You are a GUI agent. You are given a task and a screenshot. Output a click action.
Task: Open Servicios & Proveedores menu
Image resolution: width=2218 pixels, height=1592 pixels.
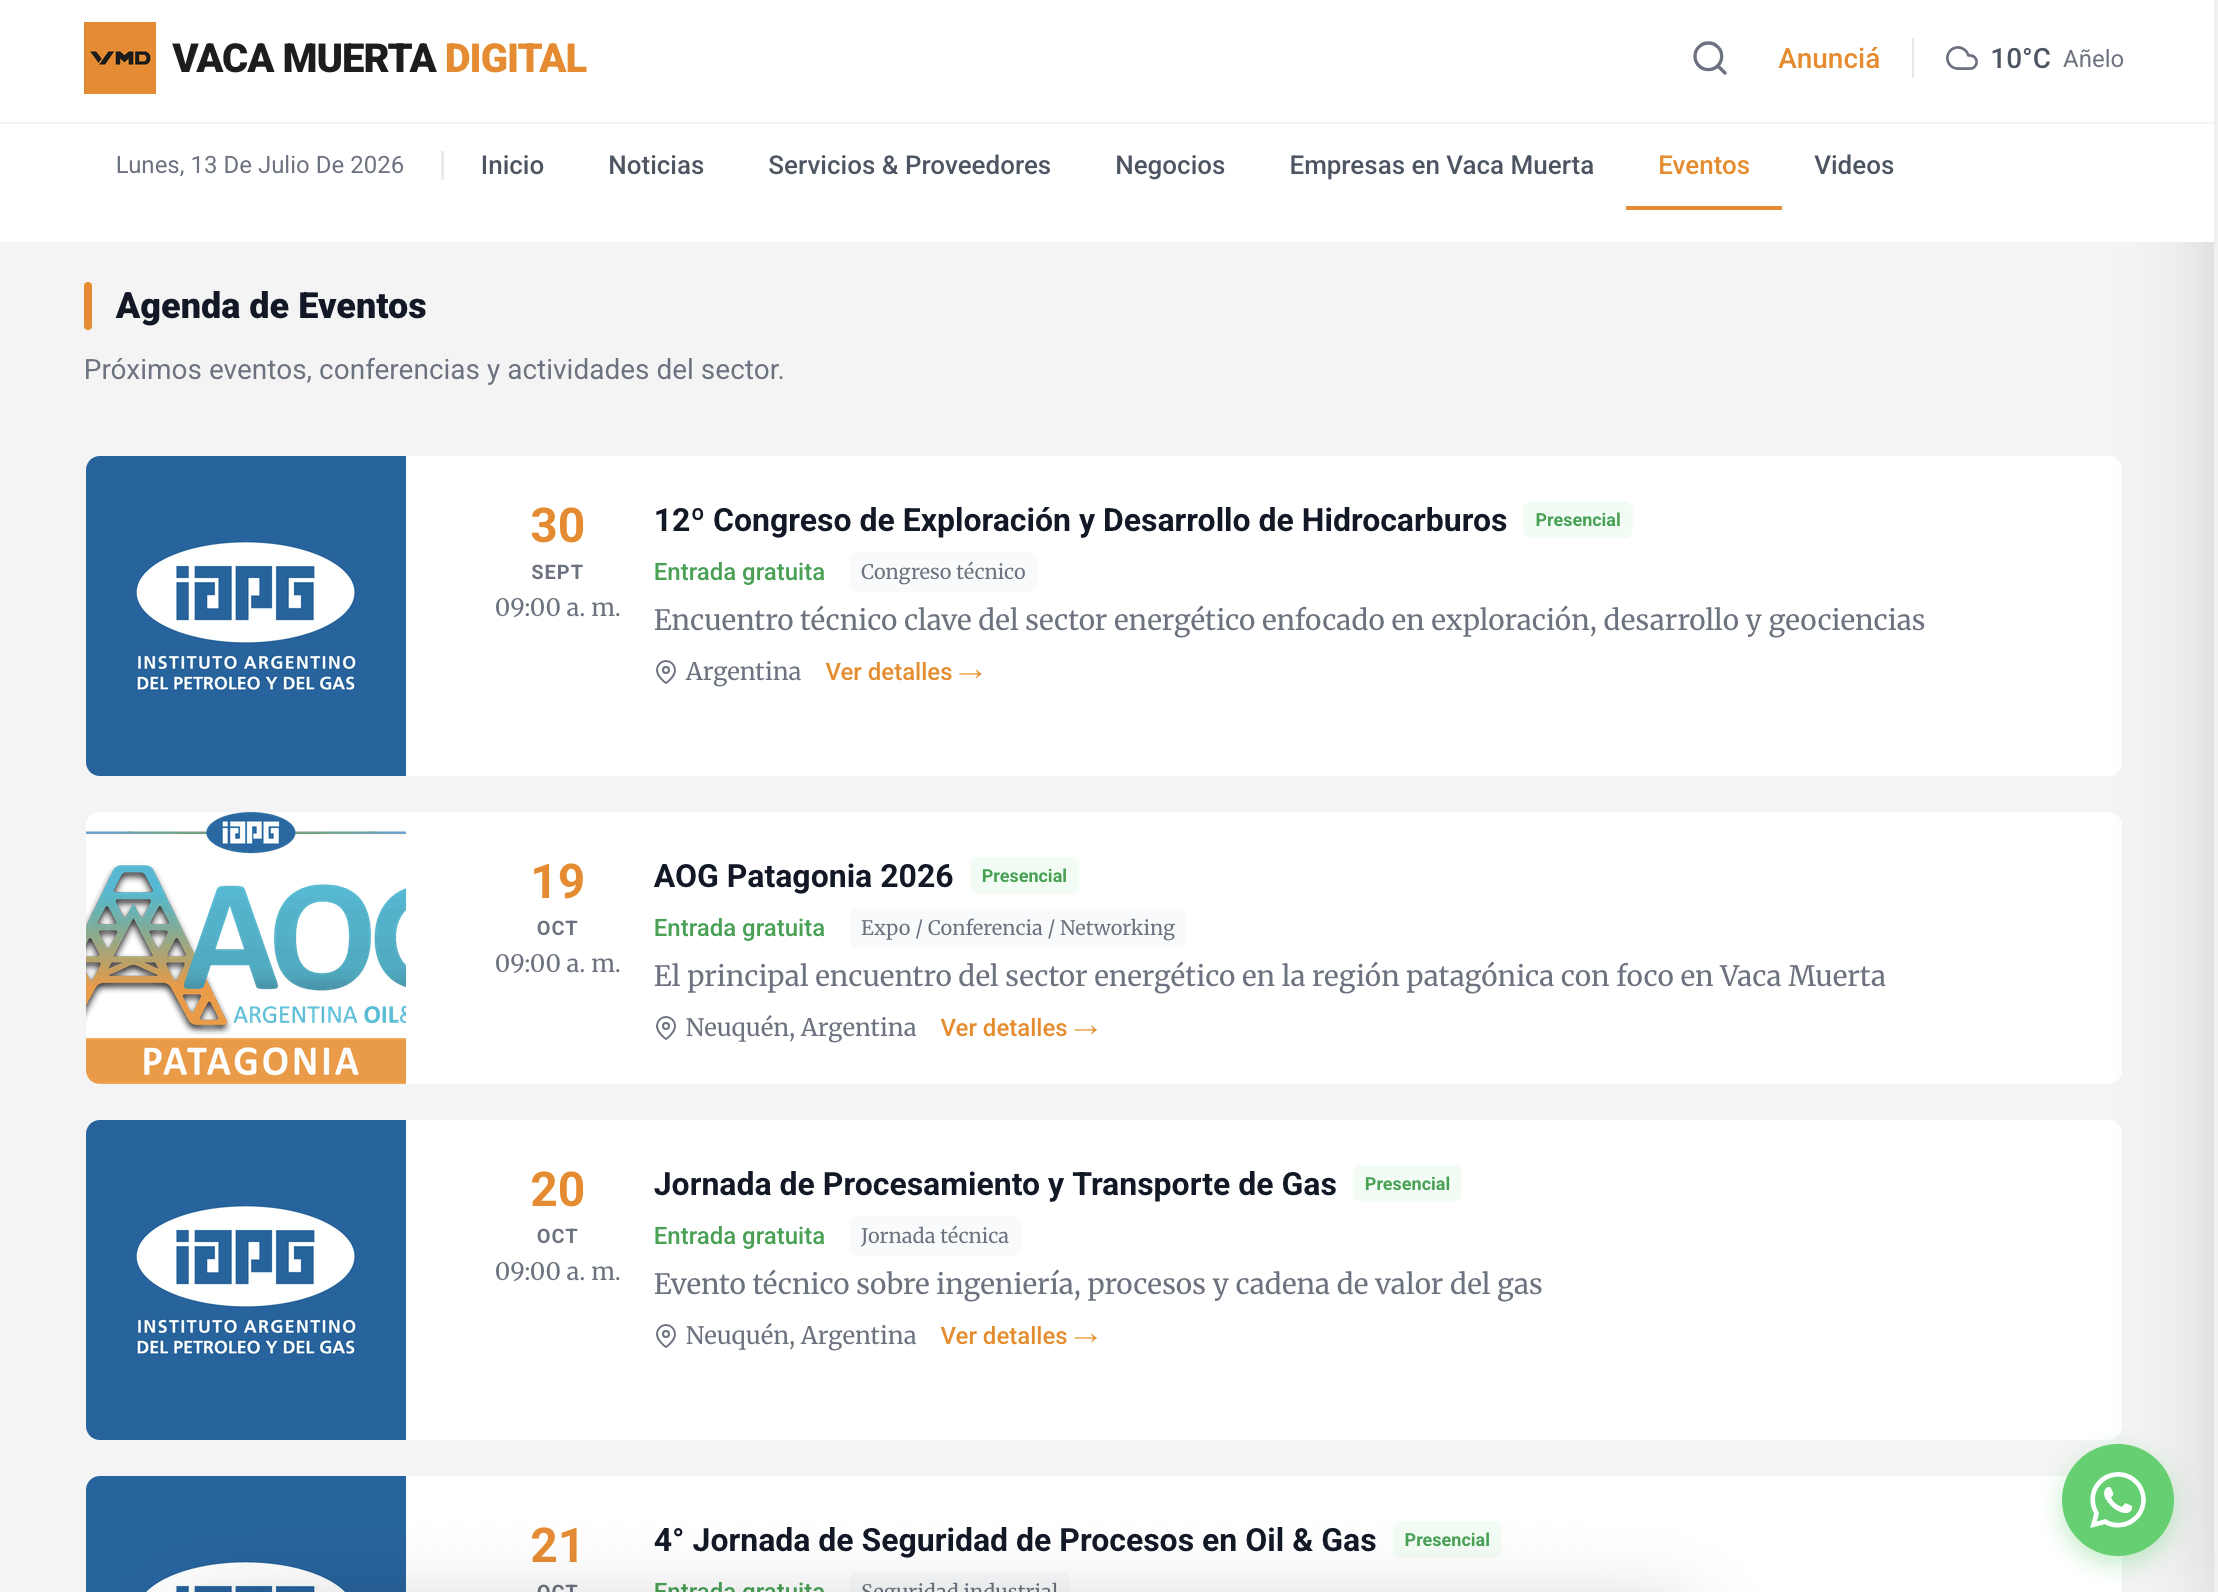click(909, 165)
